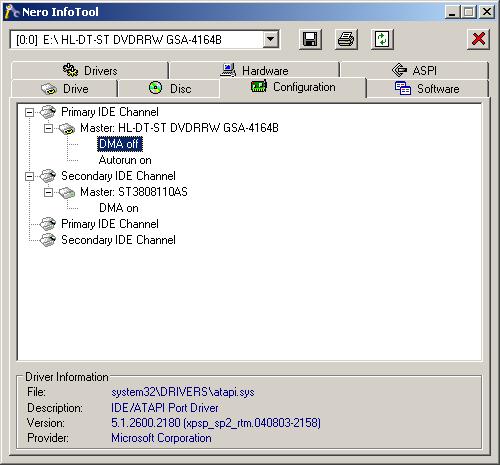The image size is (500, 465).
Task: Click the Refresh icon button
Action: 382,39
